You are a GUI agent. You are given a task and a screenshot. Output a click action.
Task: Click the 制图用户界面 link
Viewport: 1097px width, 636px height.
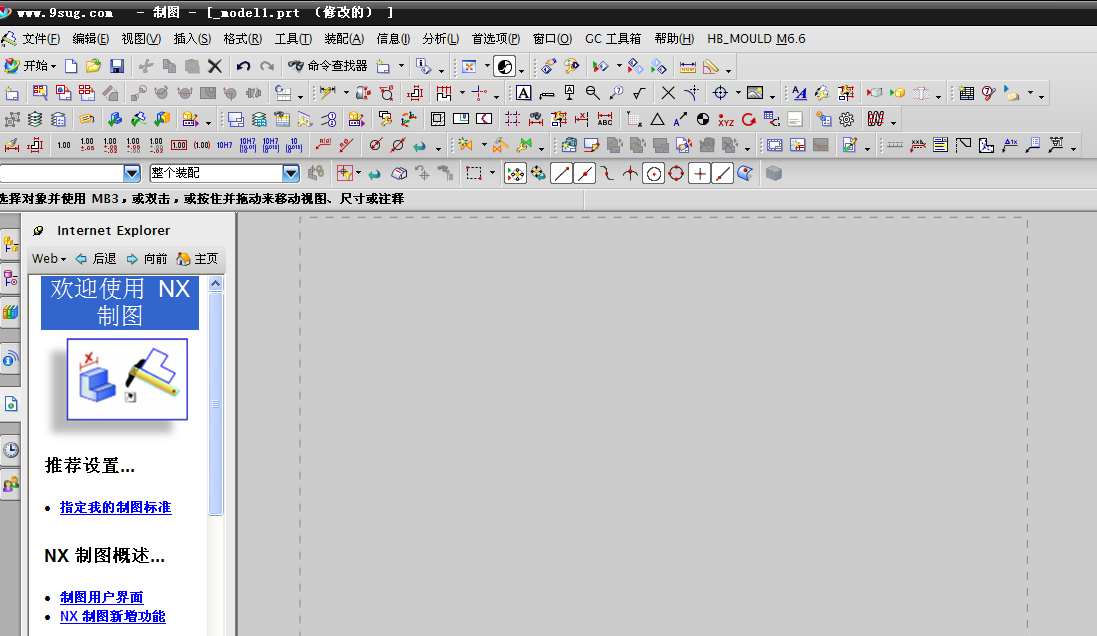pos(101,598)
